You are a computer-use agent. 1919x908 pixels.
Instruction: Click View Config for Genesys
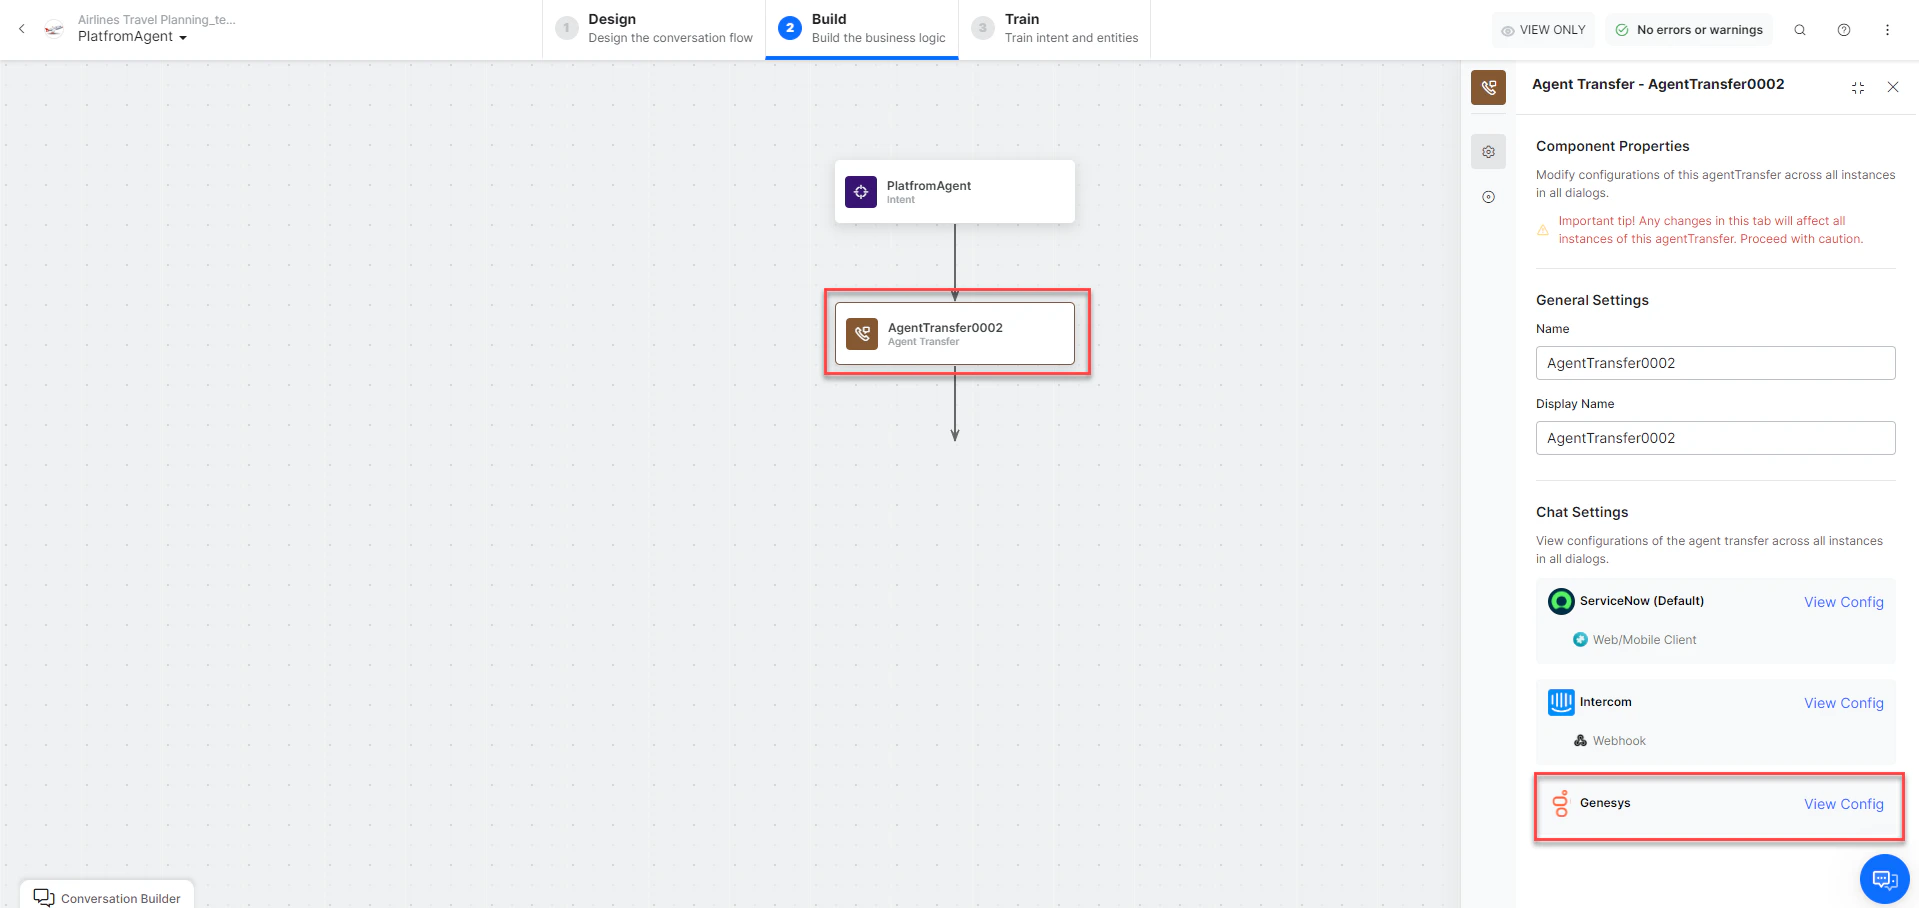(x=1843, y=803)
